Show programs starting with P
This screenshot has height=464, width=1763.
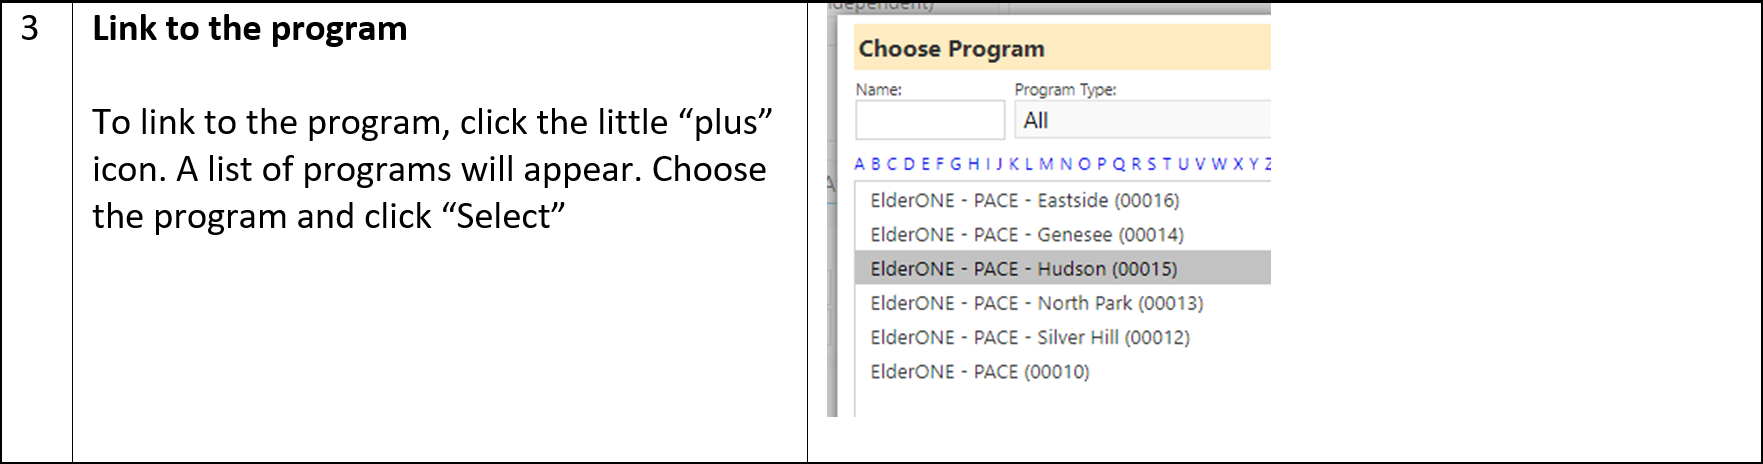click(x=1101, y=164)
